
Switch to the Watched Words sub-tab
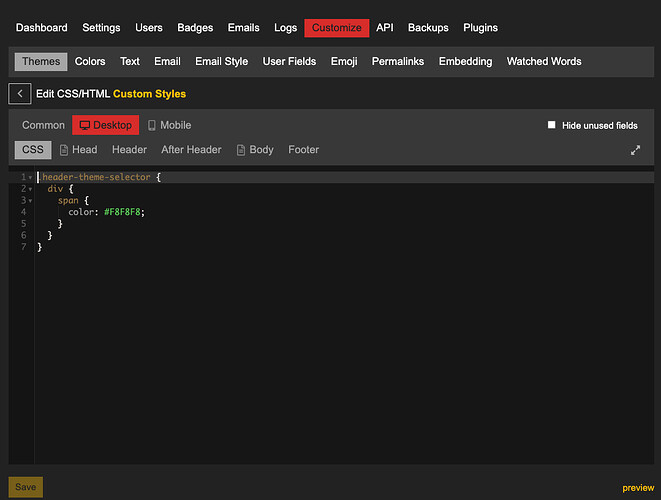(544, 62)
